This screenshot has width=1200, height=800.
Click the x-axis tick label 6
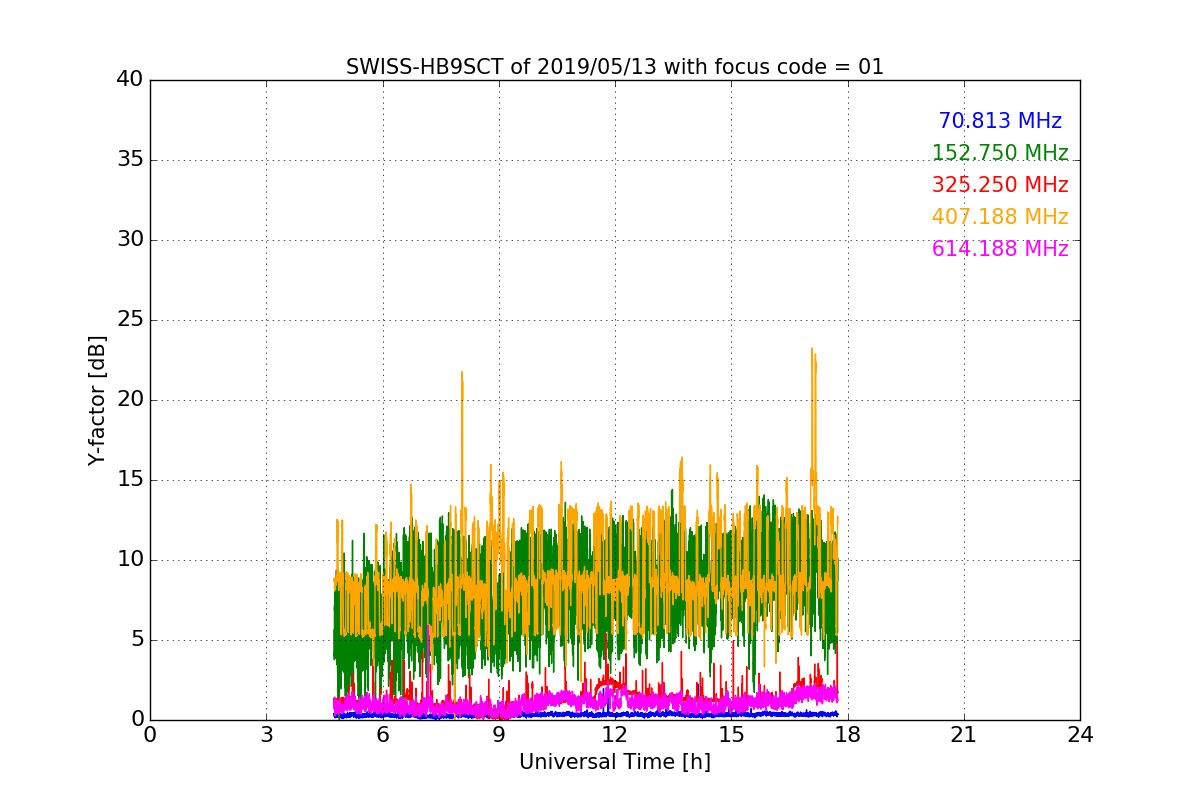click(x=382, y=735)
